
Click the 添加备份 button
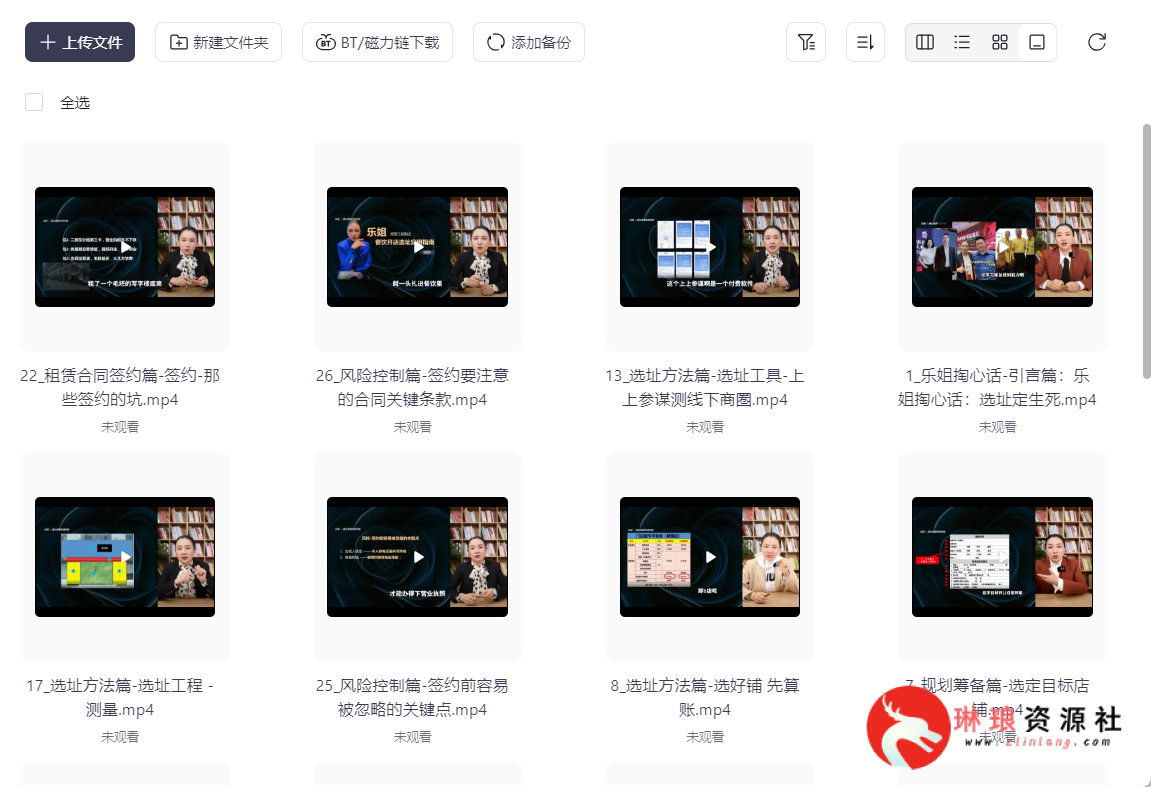pos(529,42)
